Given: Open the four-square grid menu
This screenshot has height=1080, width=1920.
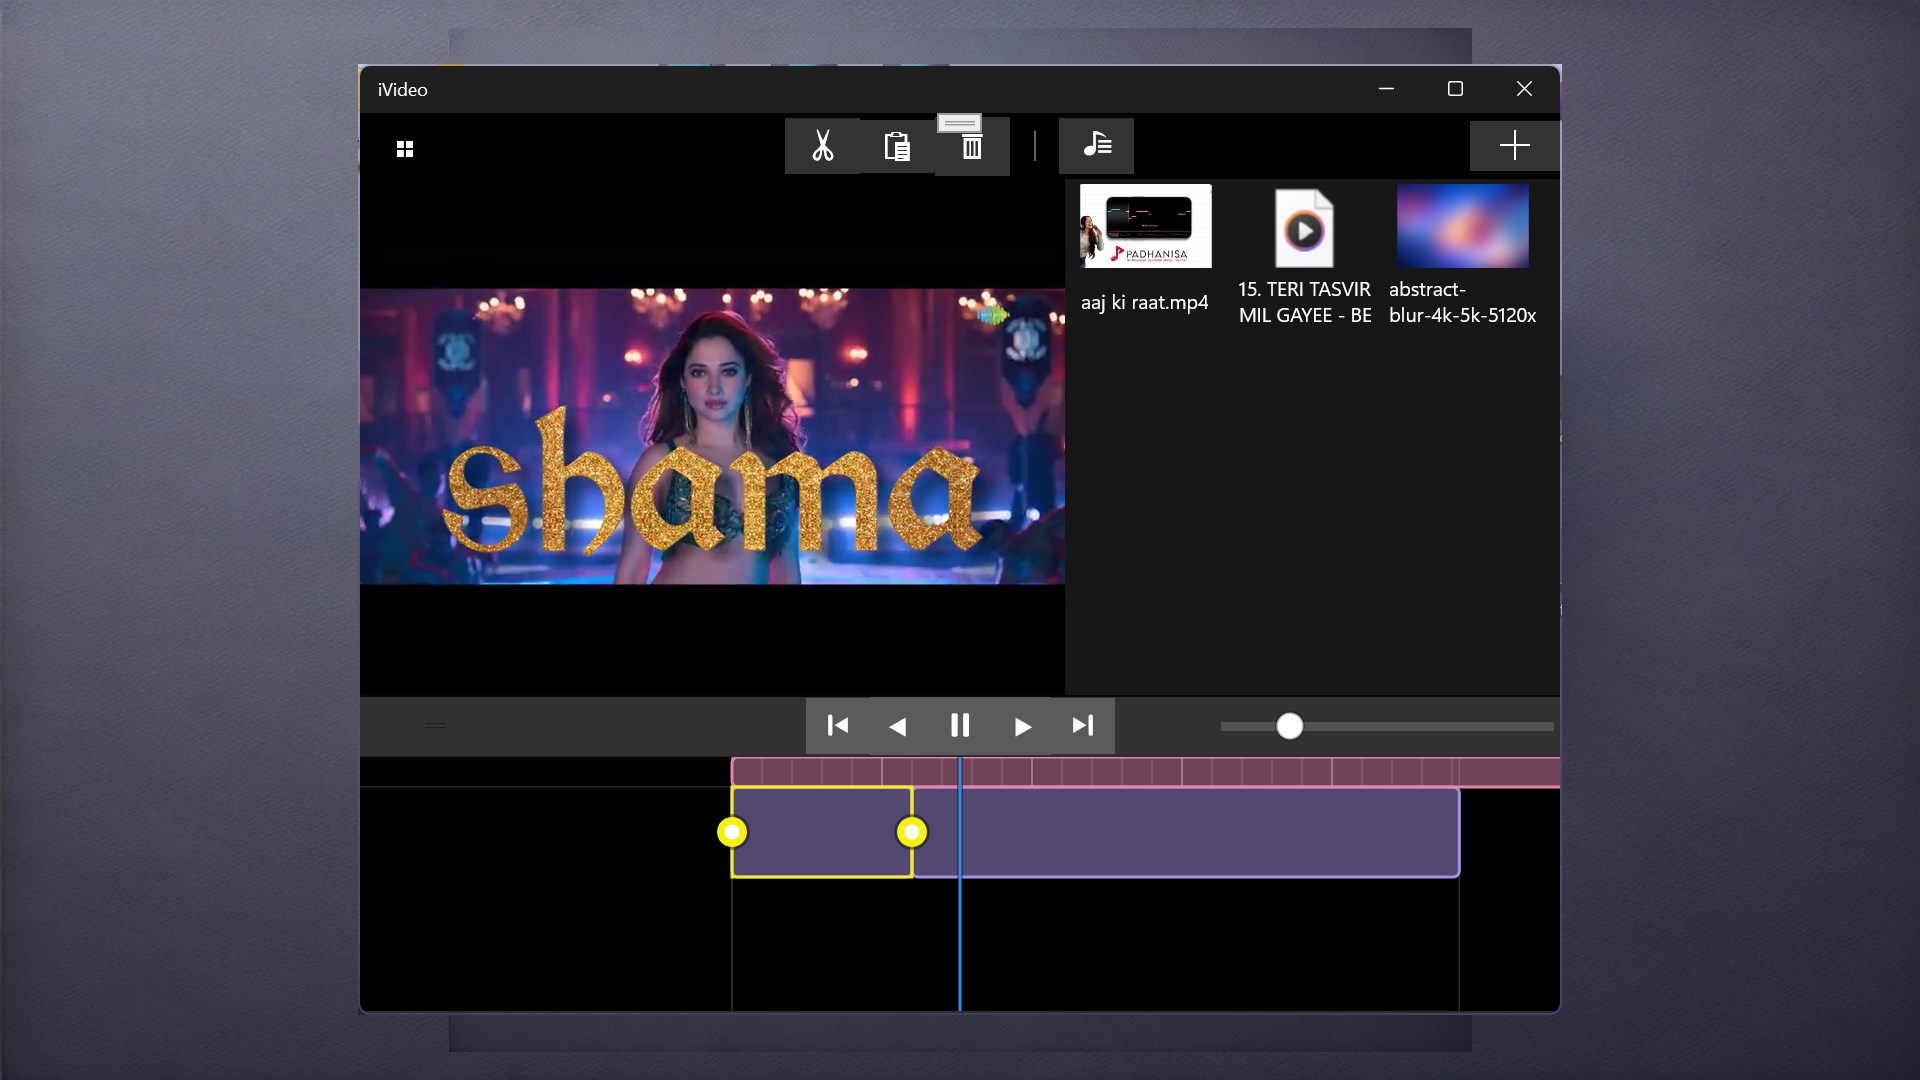Looking at the screenshot, I should (405, 149).
